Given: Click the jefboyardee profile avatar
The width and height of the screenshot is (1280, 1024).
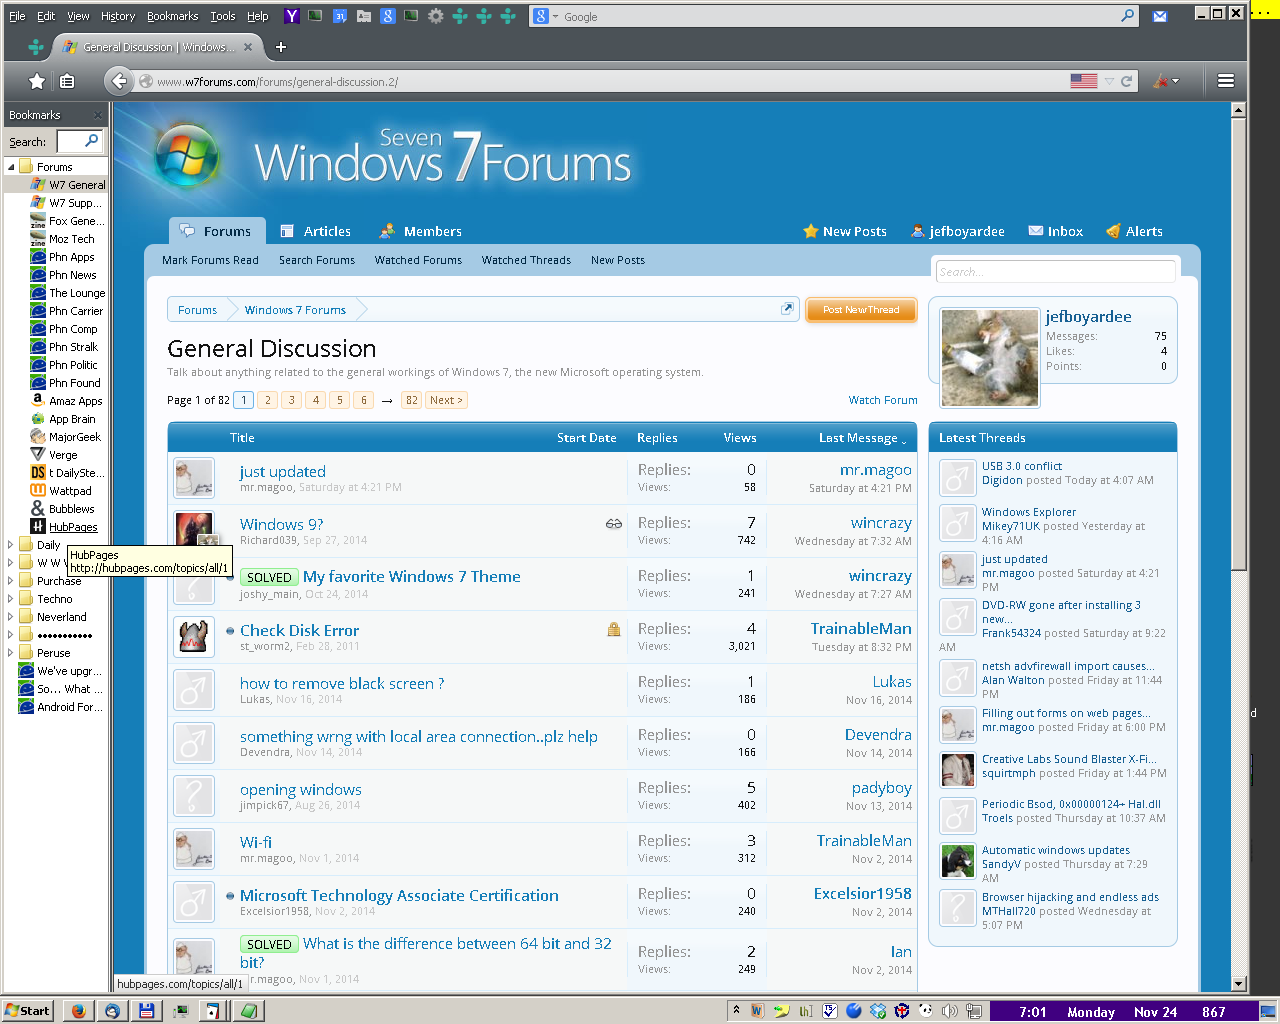Looking at the screenshot, I should 989,357.
